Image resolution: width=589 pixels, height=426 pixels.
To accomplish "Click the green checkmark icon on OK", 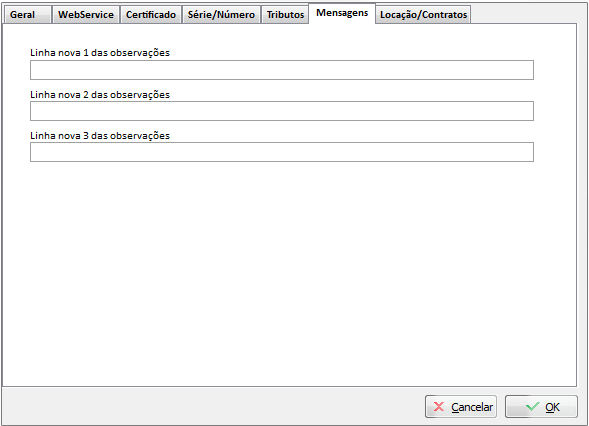I will (x=532, y=406).
